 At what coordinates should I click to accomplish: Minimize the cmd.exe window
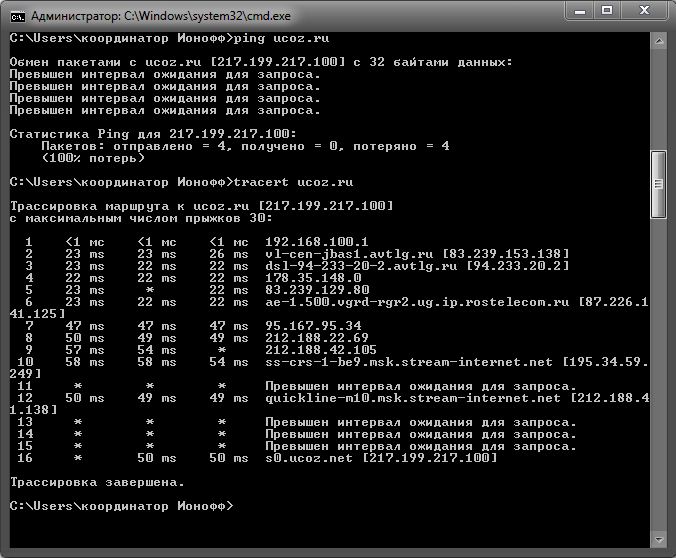pos(580,11)
